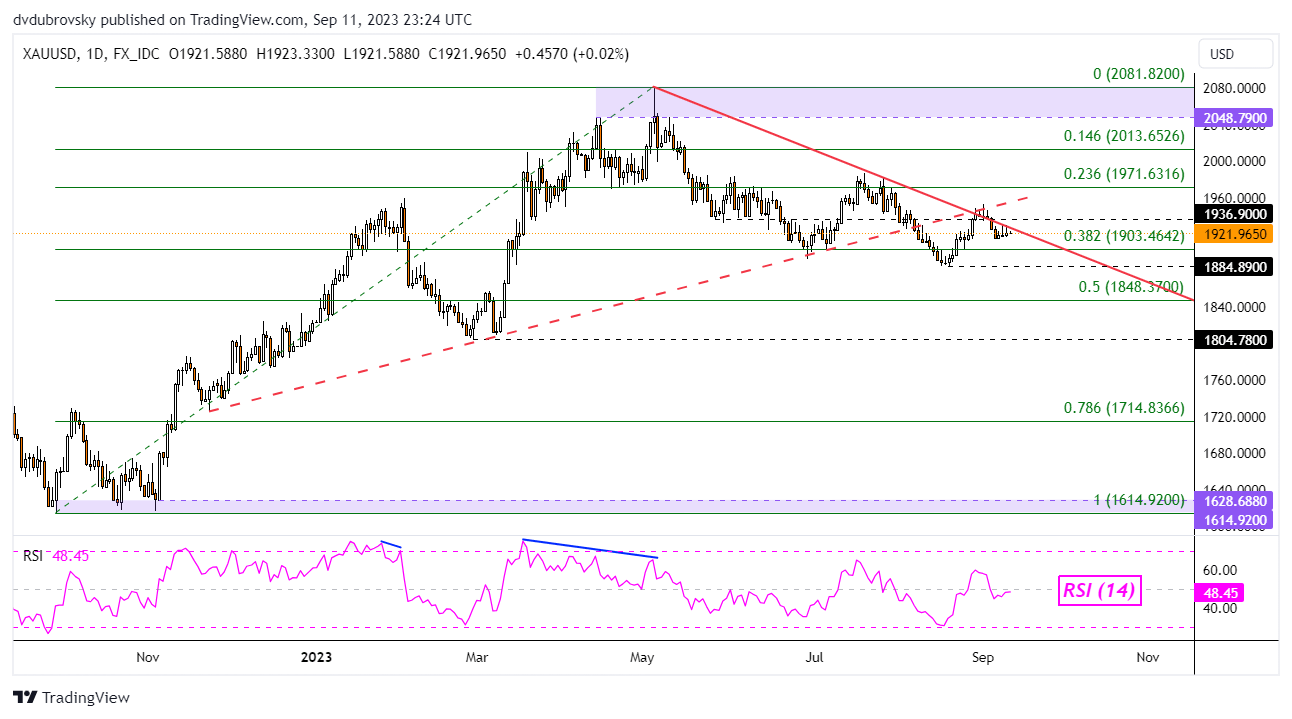Click the black 1936.9000 price label
The height and width of the screenshot is (719, 1292).
click(1229, 214)
